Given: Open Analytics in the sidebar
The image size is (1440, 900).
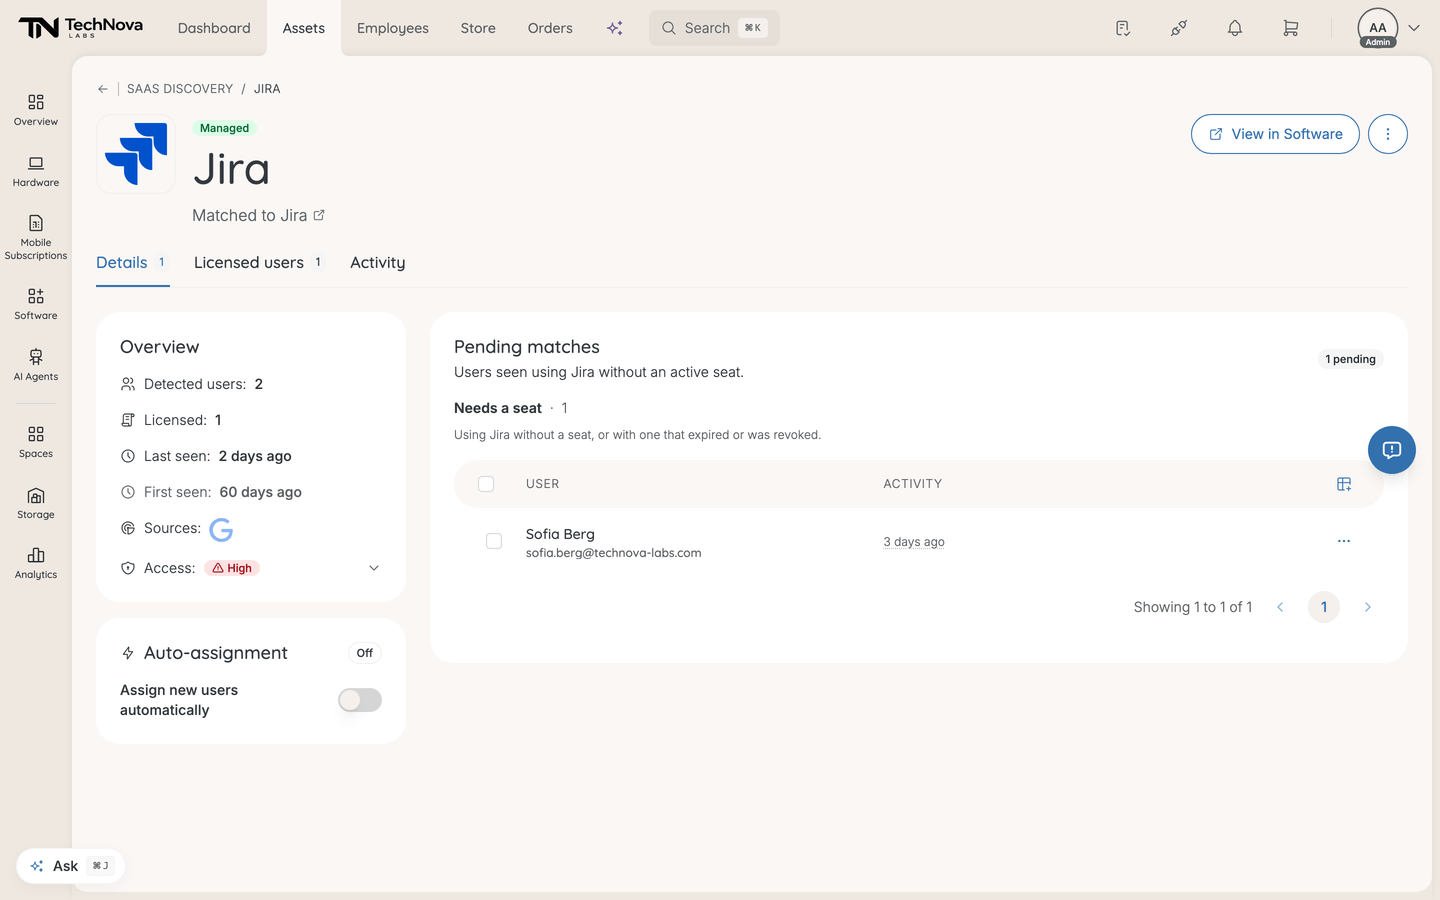Looking at the screenshot, I should [36, 563].
